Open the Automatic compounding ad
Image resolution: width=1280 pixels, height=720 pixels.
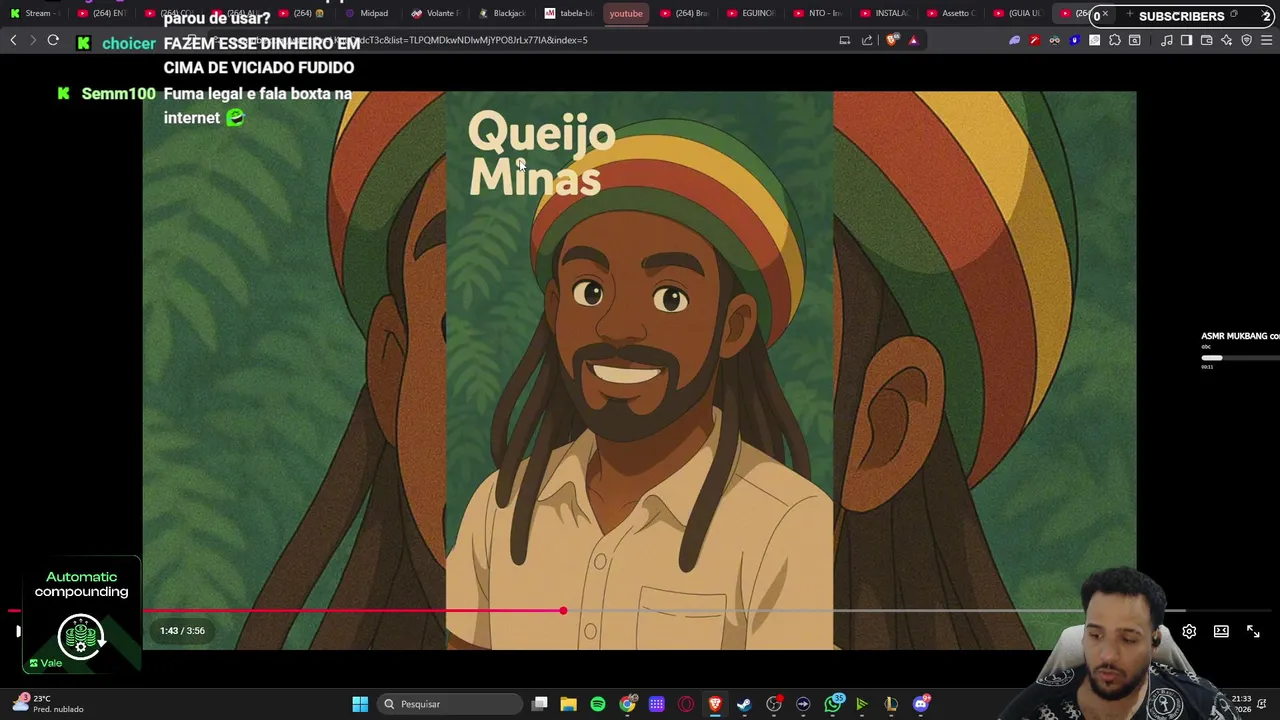81,615
